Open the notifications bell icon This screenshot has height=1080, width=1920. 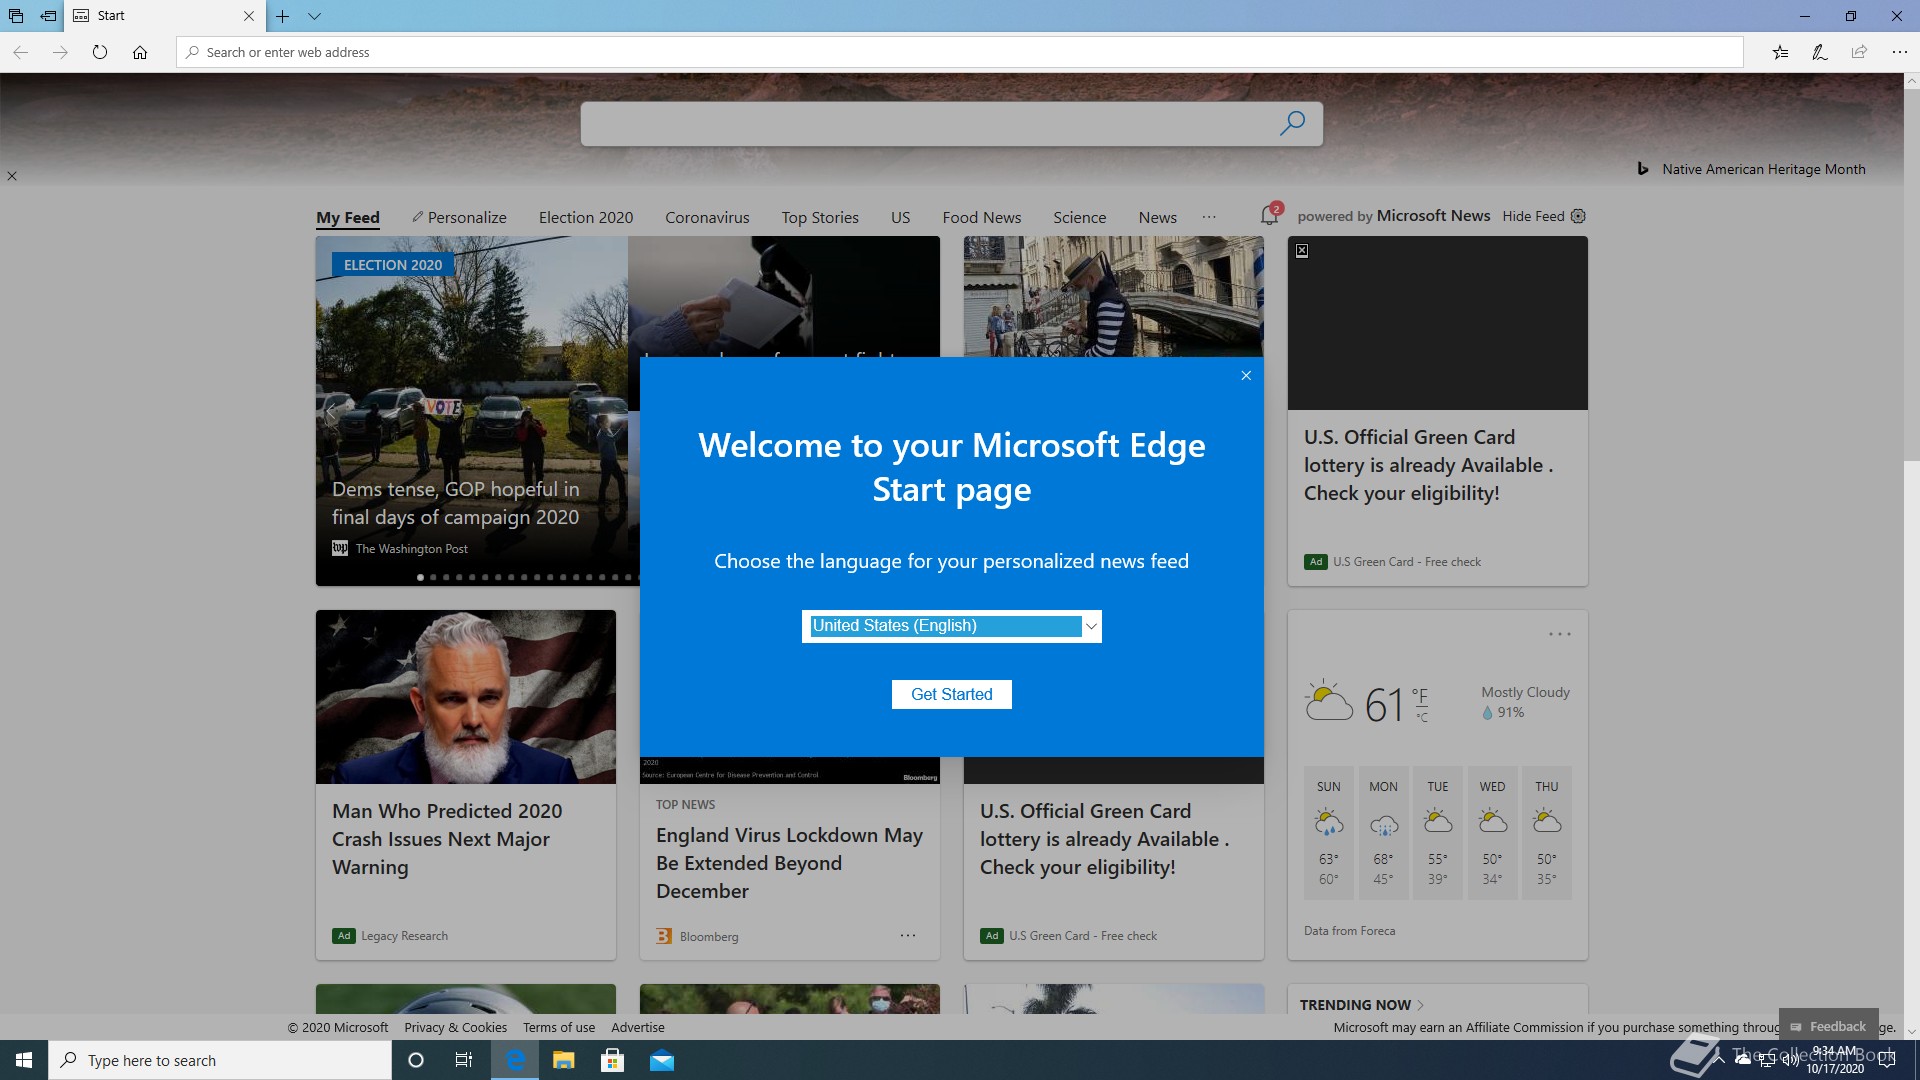pyautogui.click(x=1270, y=215)
